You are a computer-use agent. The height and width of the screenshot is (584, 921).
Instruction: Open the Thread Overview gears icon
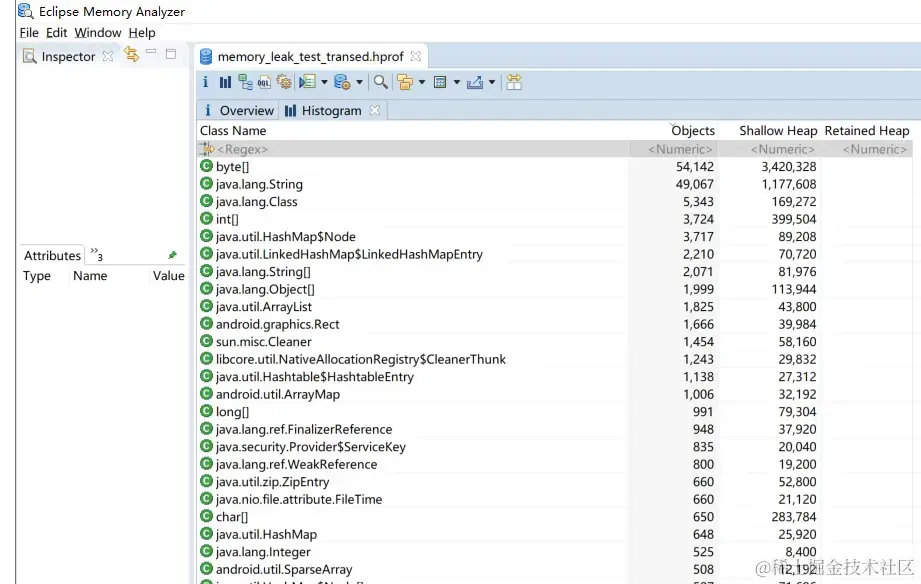tap(284, 82)
